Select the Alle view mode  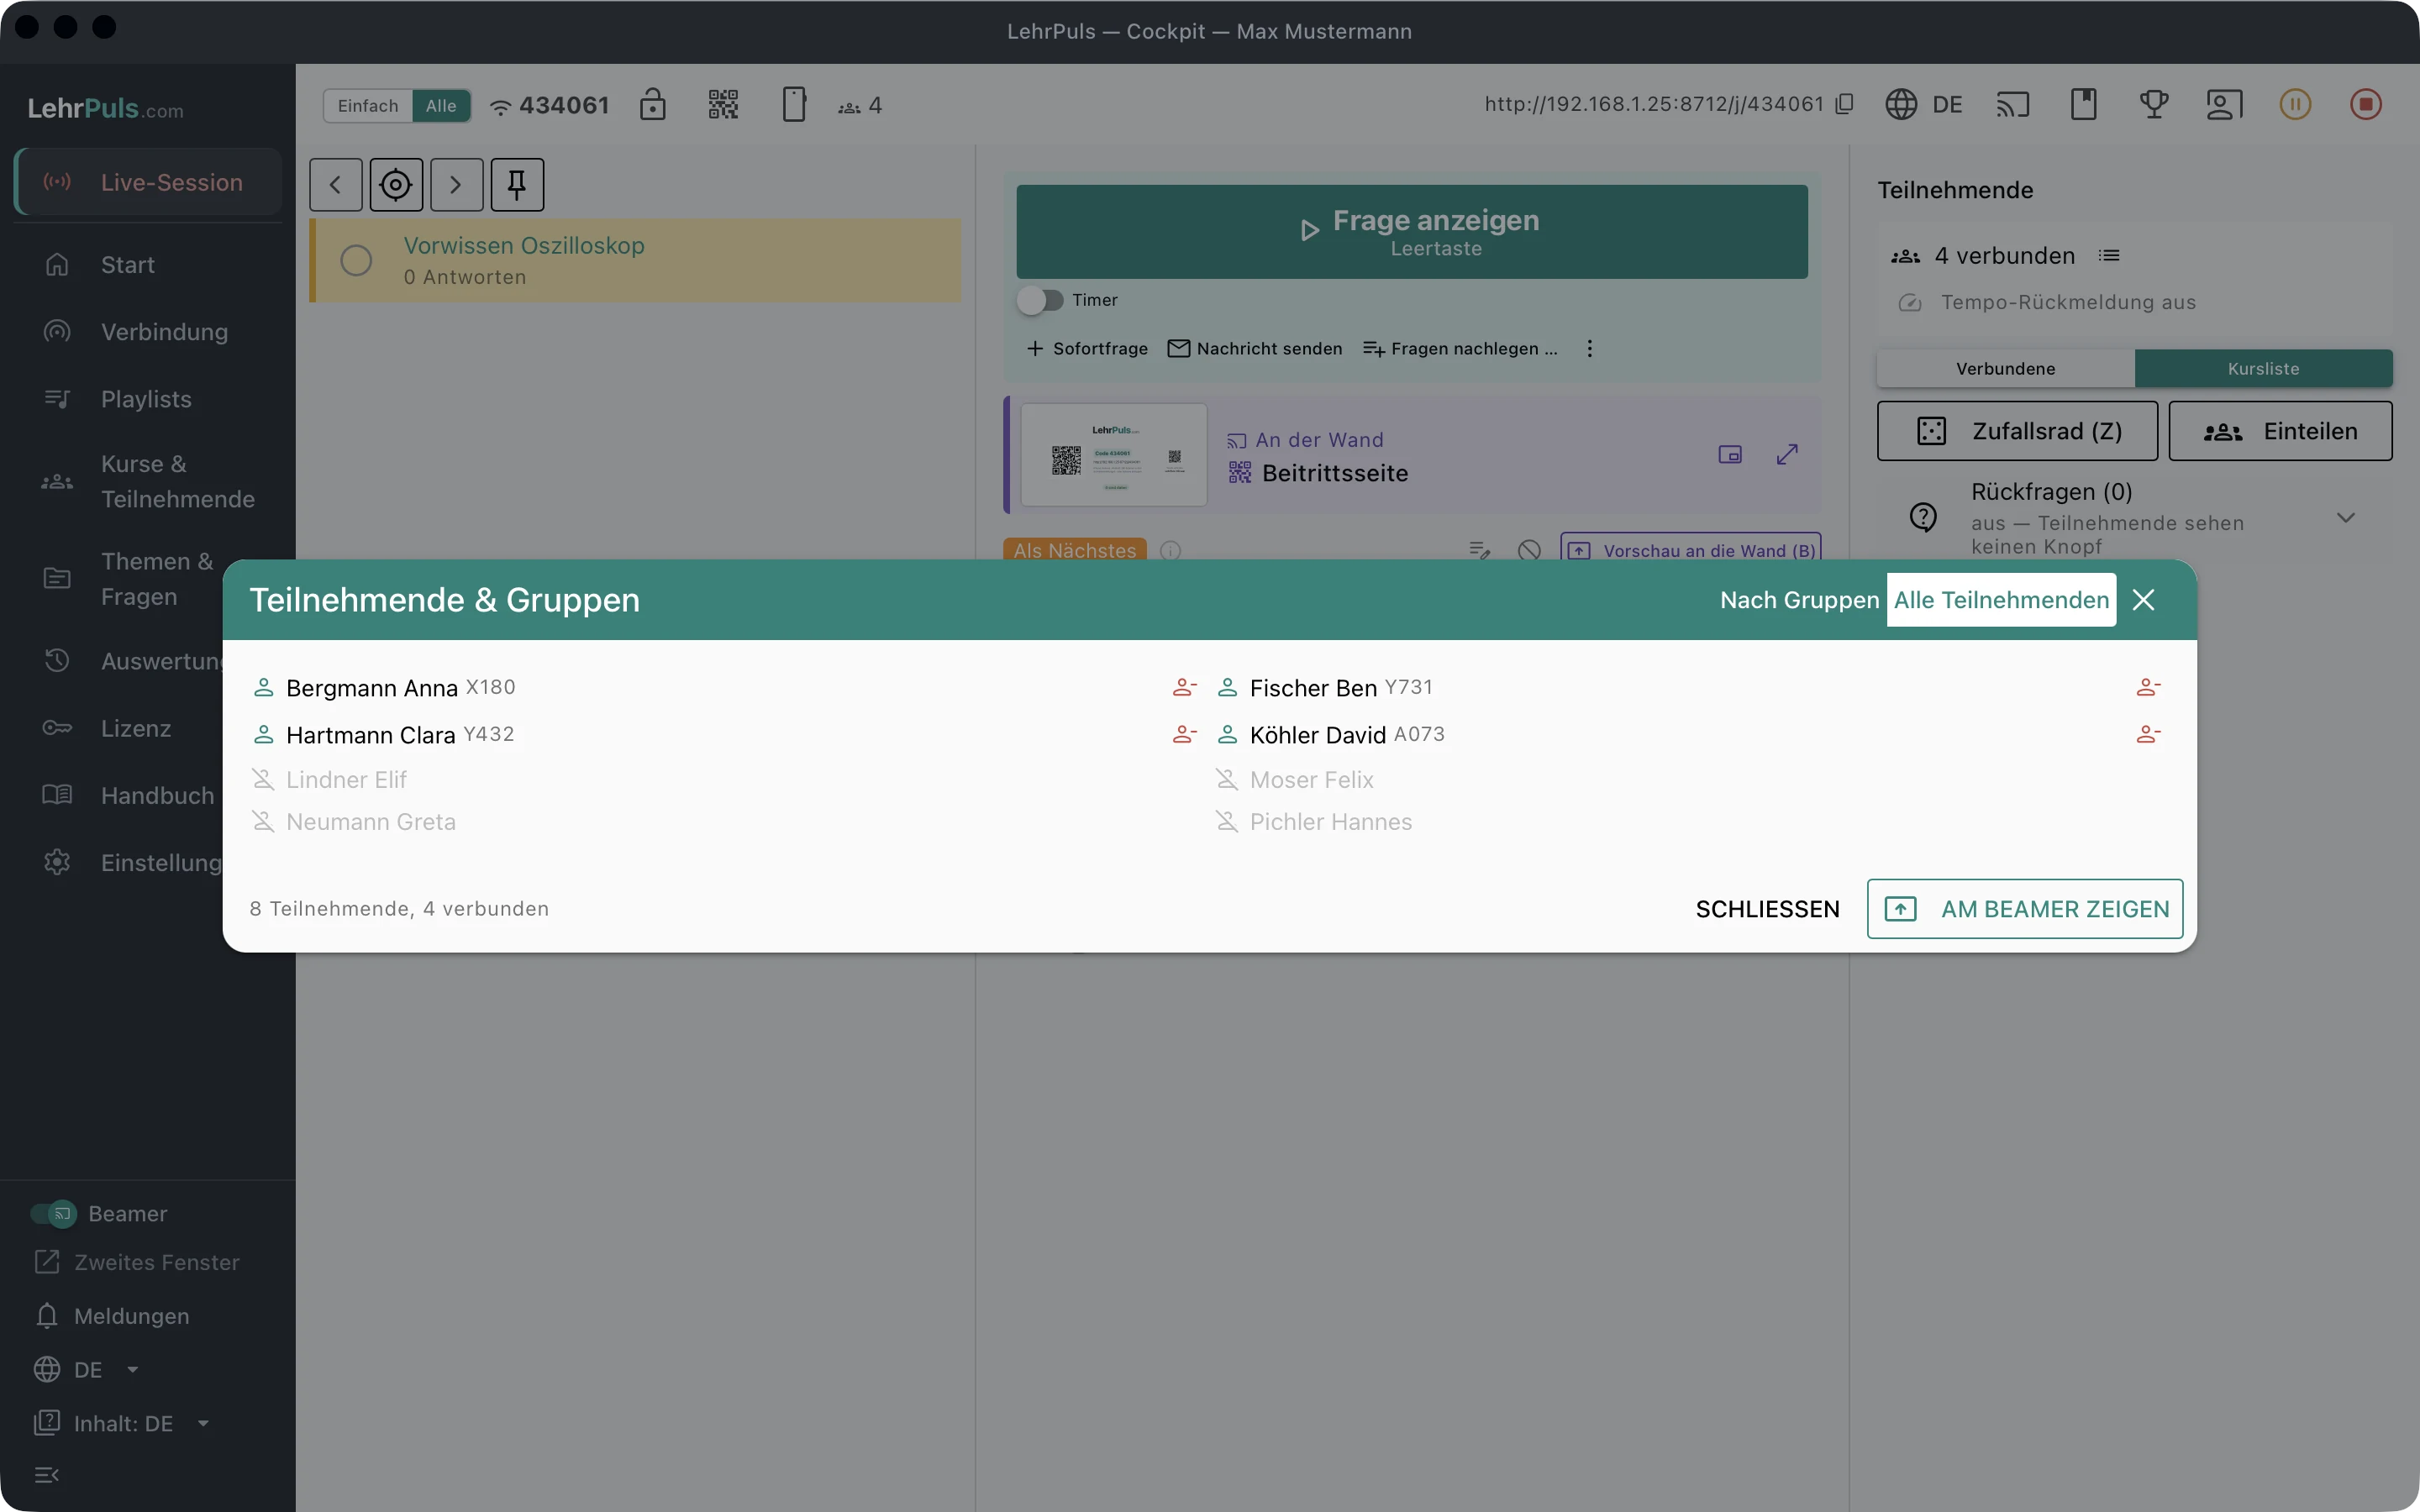tap(441, 106)
